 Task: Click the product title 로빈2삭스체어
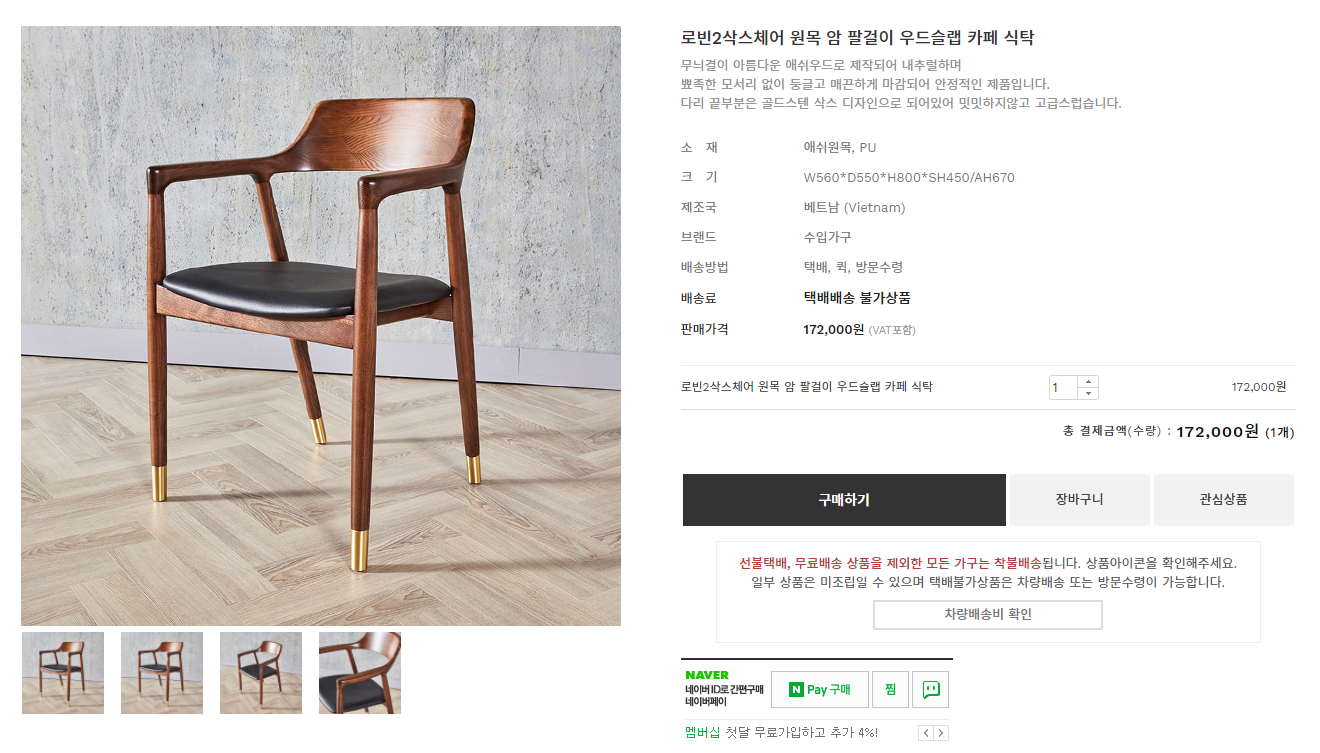click(857, 38)
